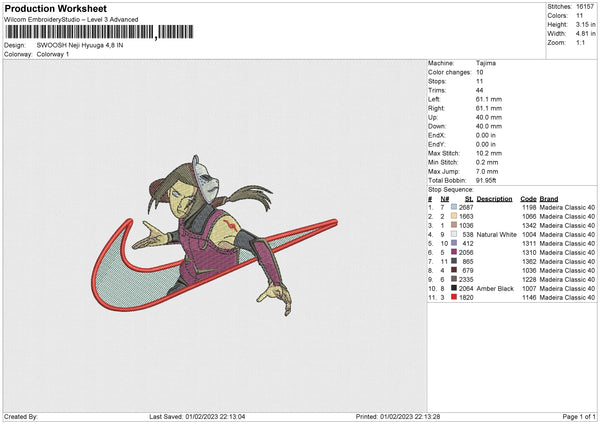Click the Total Bobbin value 91.95ft

point(486,180)
